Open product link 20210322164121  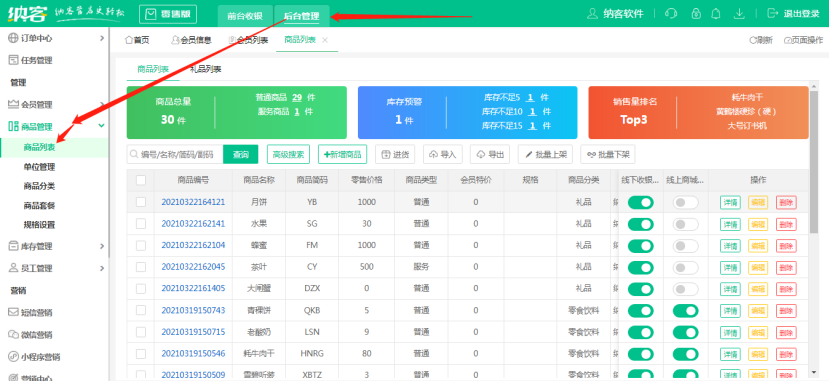point(193,202)
